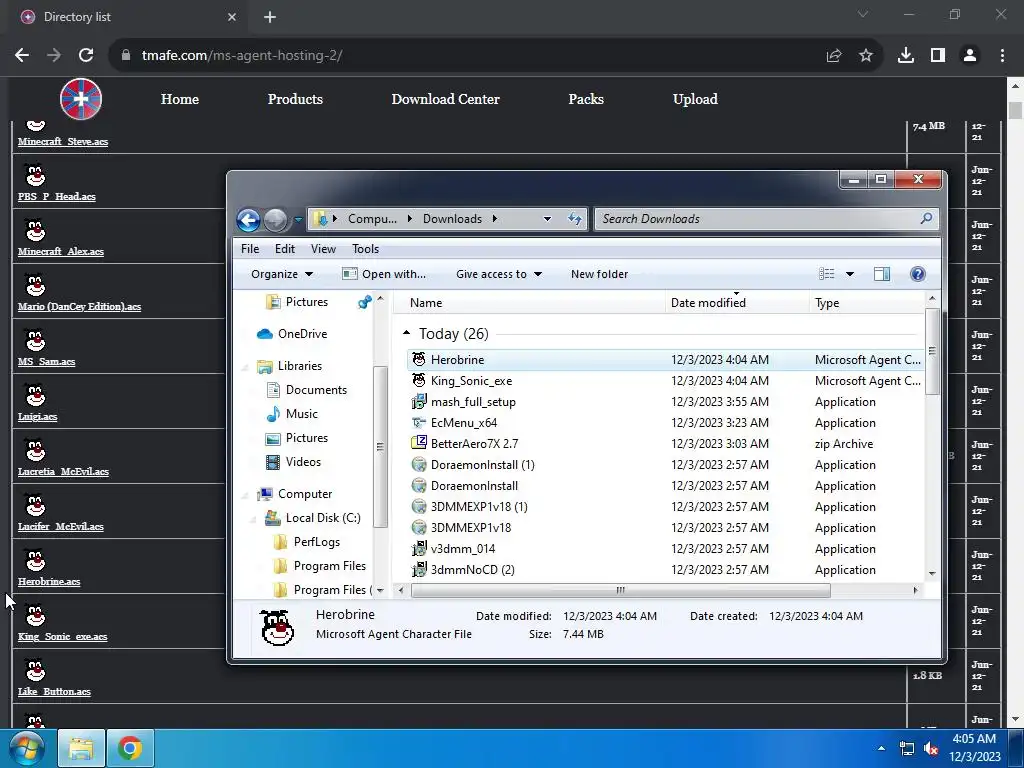Open the View menu in Explorer
The width and height of the screenshot is (1024, 768).
[x=323, y=249]
